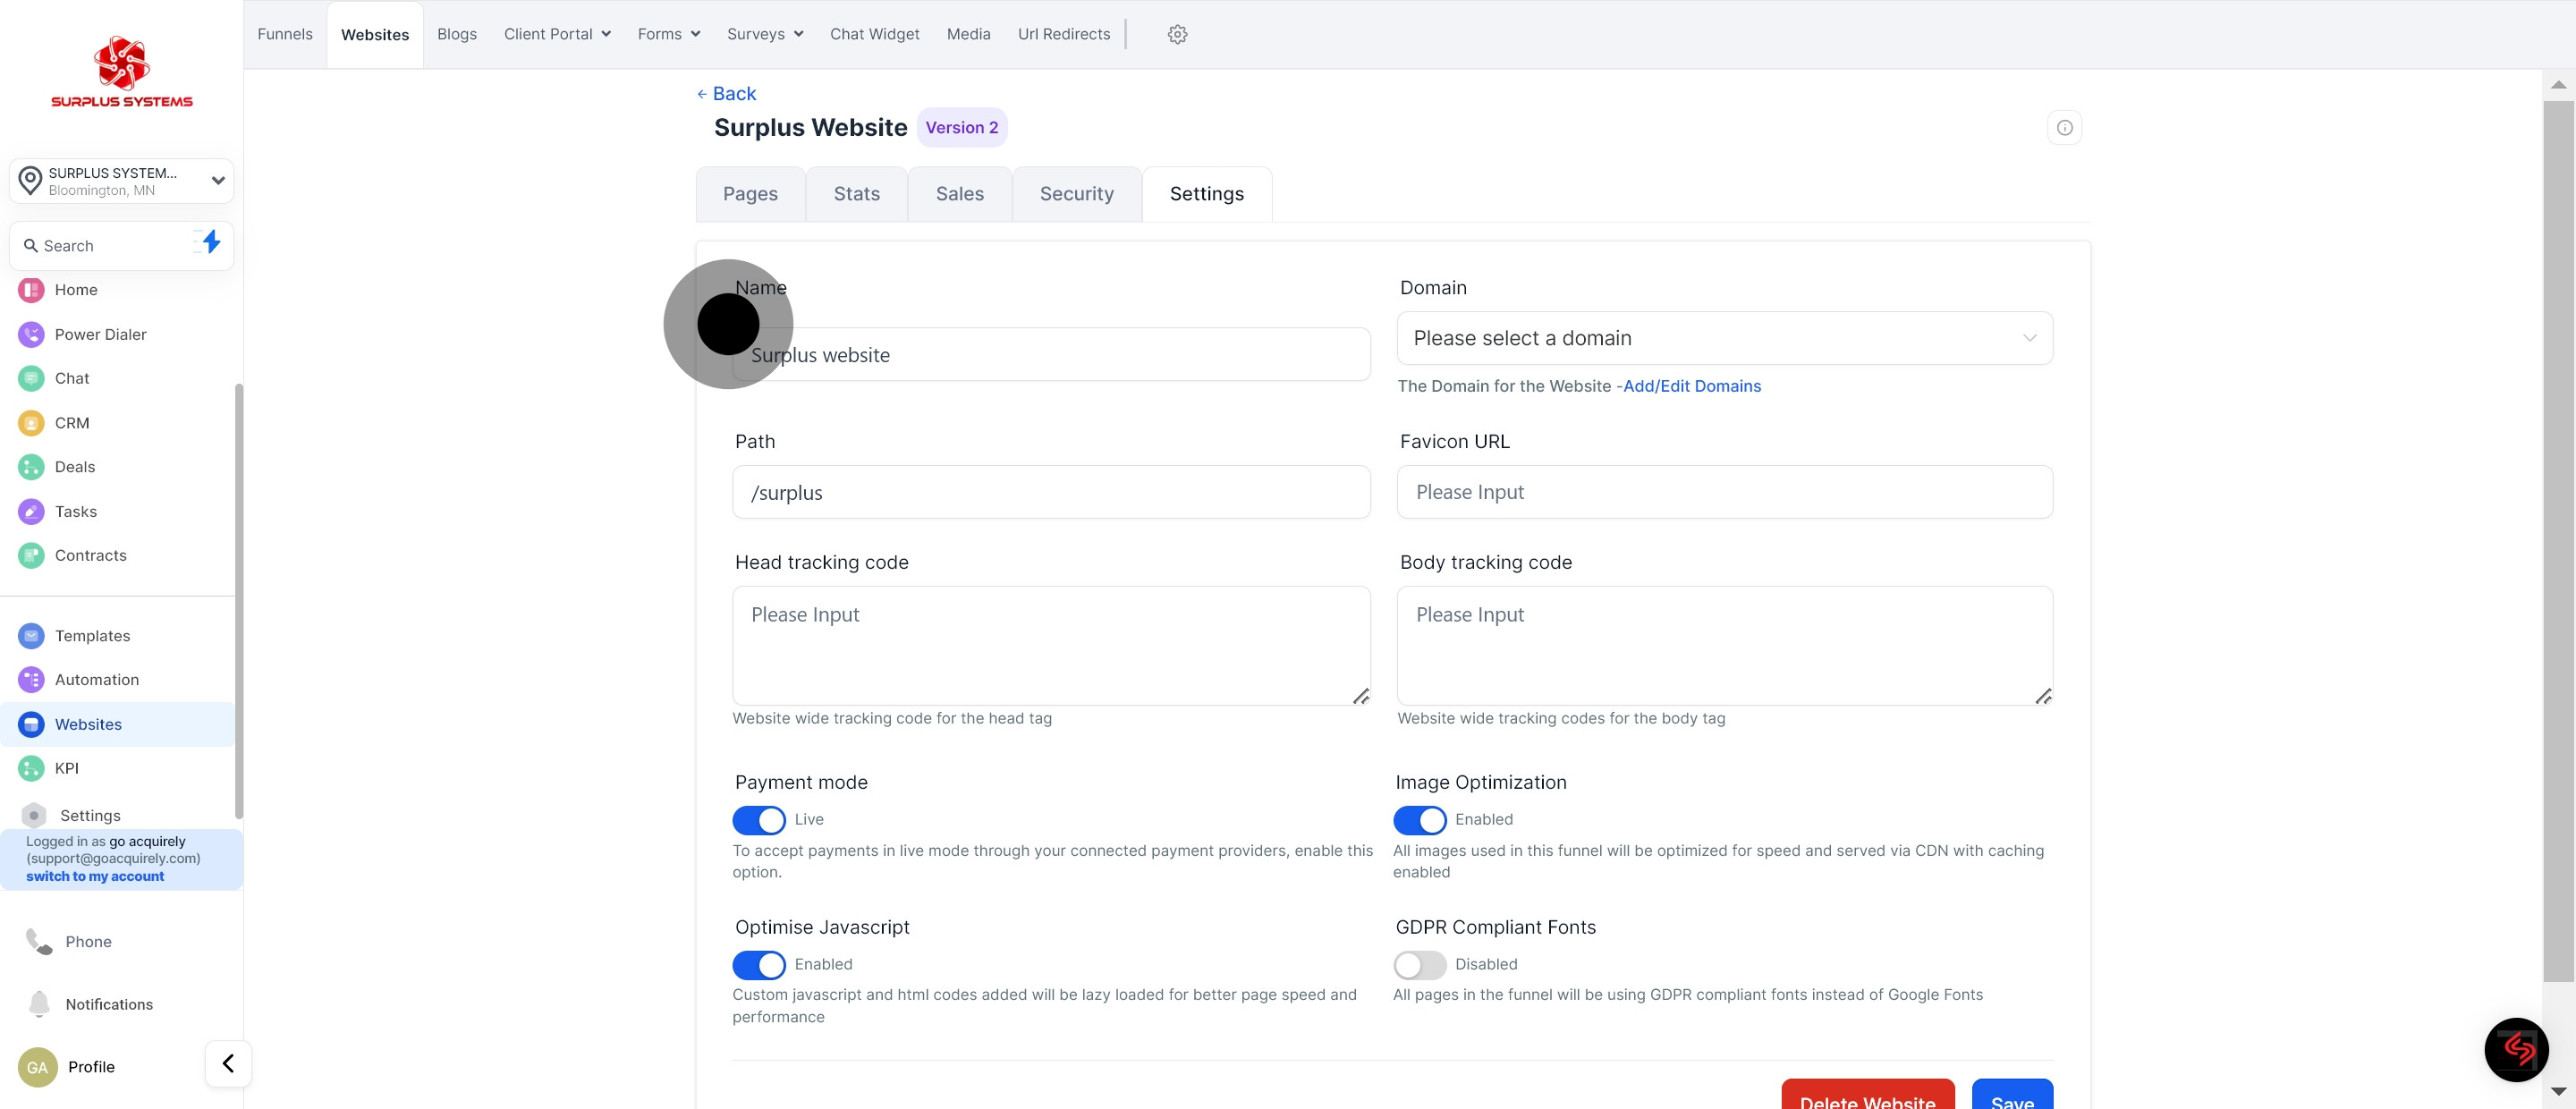This screenshot has width=2576, height=1109.
Task: Open Phone in the sidebar
Action: tap(88, 942)
